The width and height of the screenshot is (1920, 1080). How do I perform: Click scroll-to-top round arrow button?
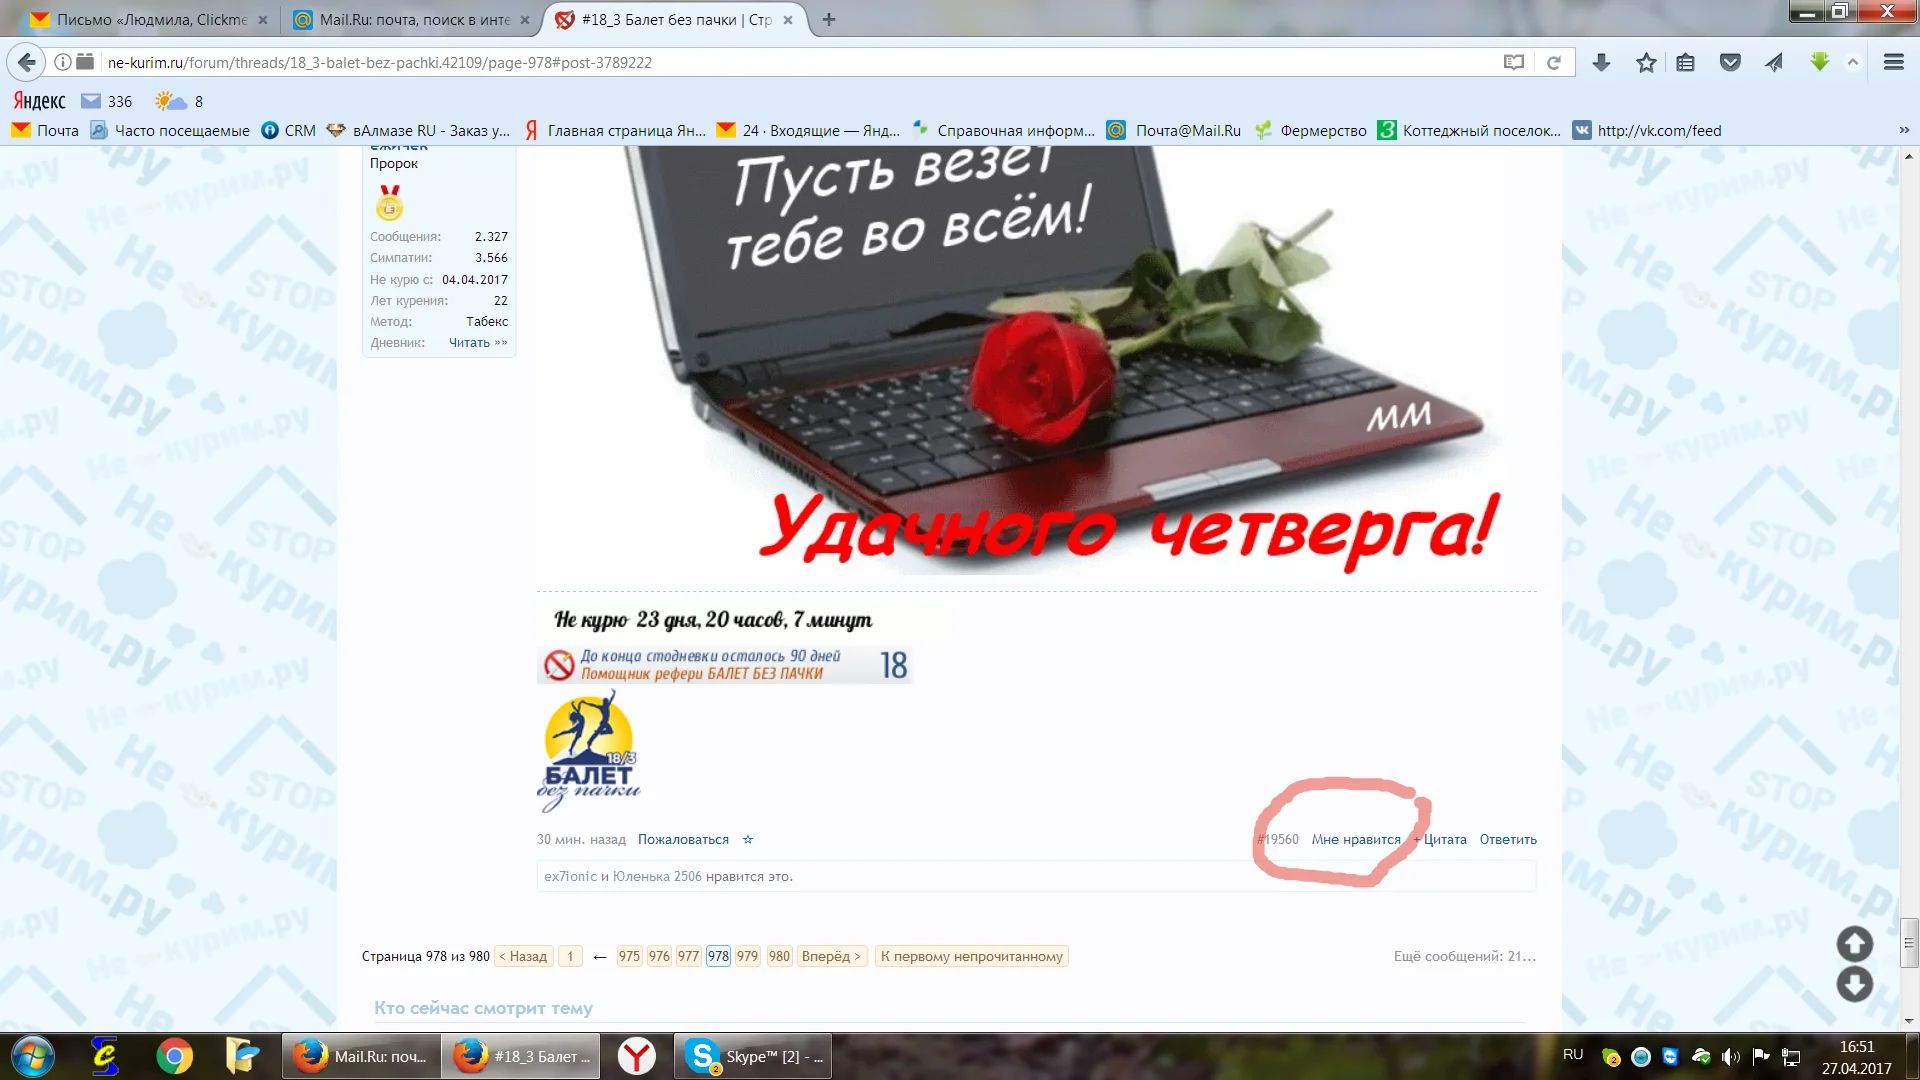(x=1854, y=944)
